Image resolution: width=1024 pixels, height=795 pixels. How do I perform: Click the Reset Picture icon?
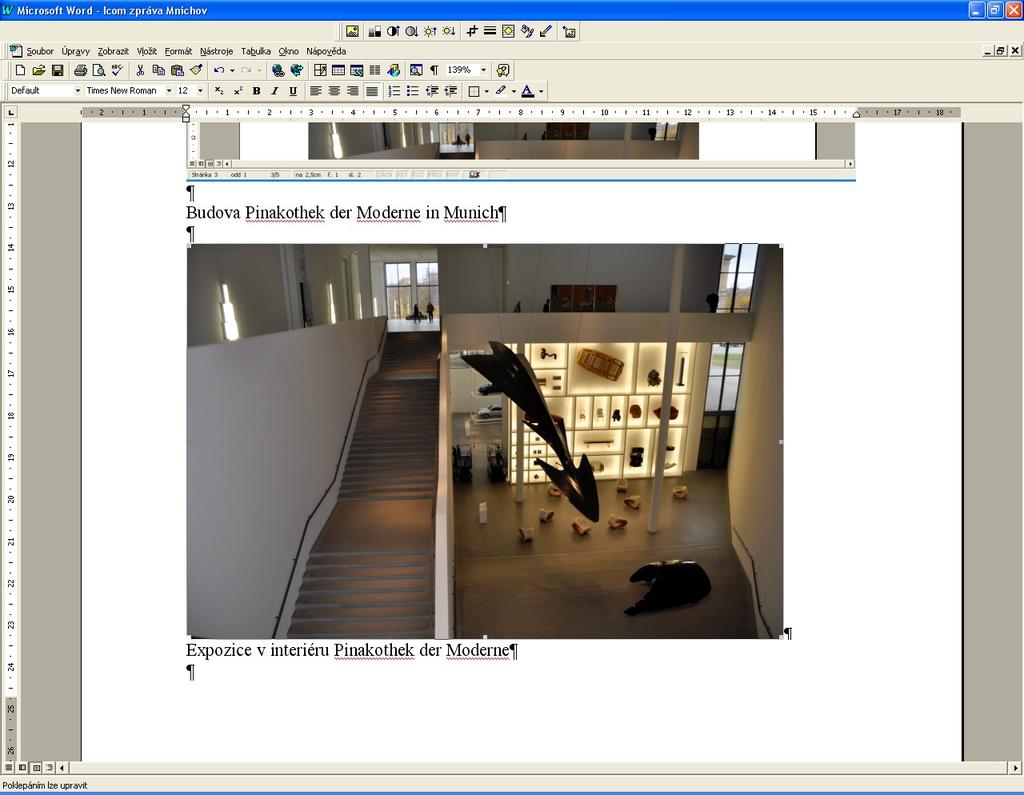click(569, 31)
